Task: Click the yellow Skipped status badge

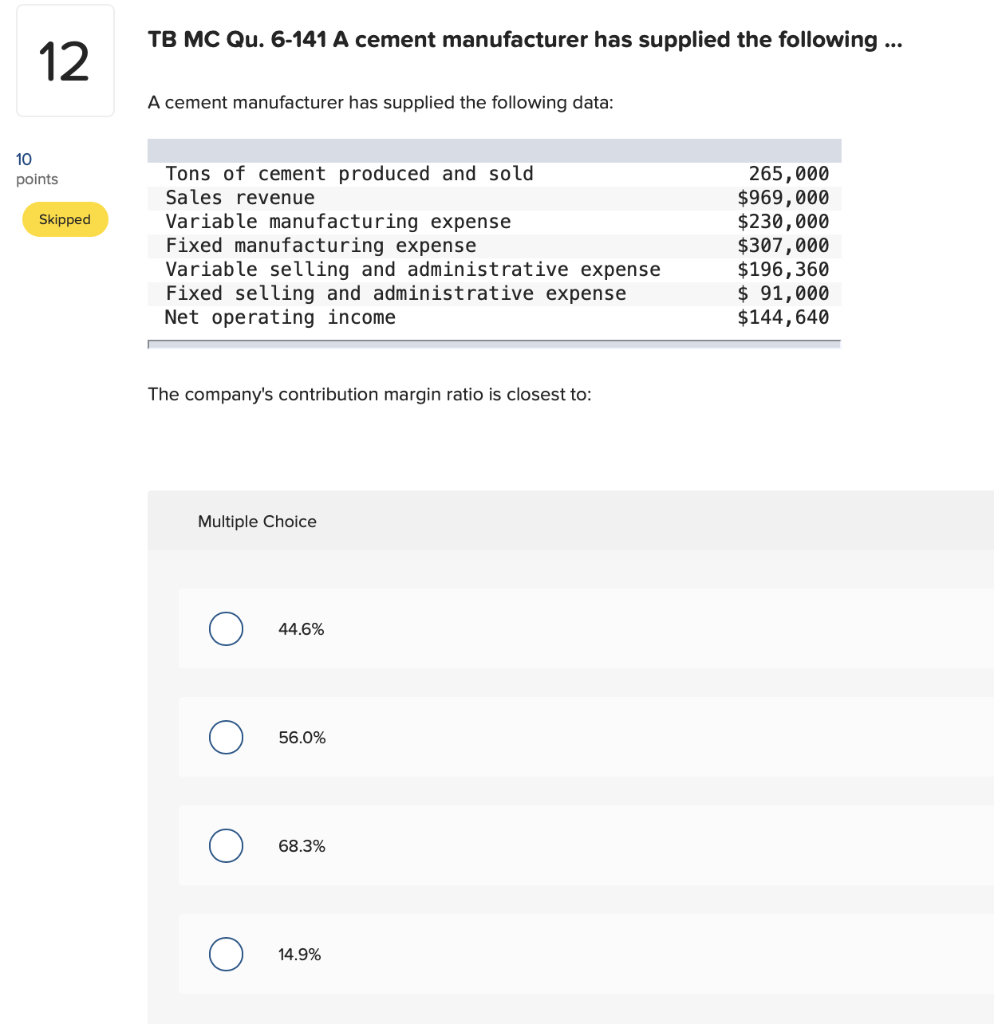Action: pos(65,219)
